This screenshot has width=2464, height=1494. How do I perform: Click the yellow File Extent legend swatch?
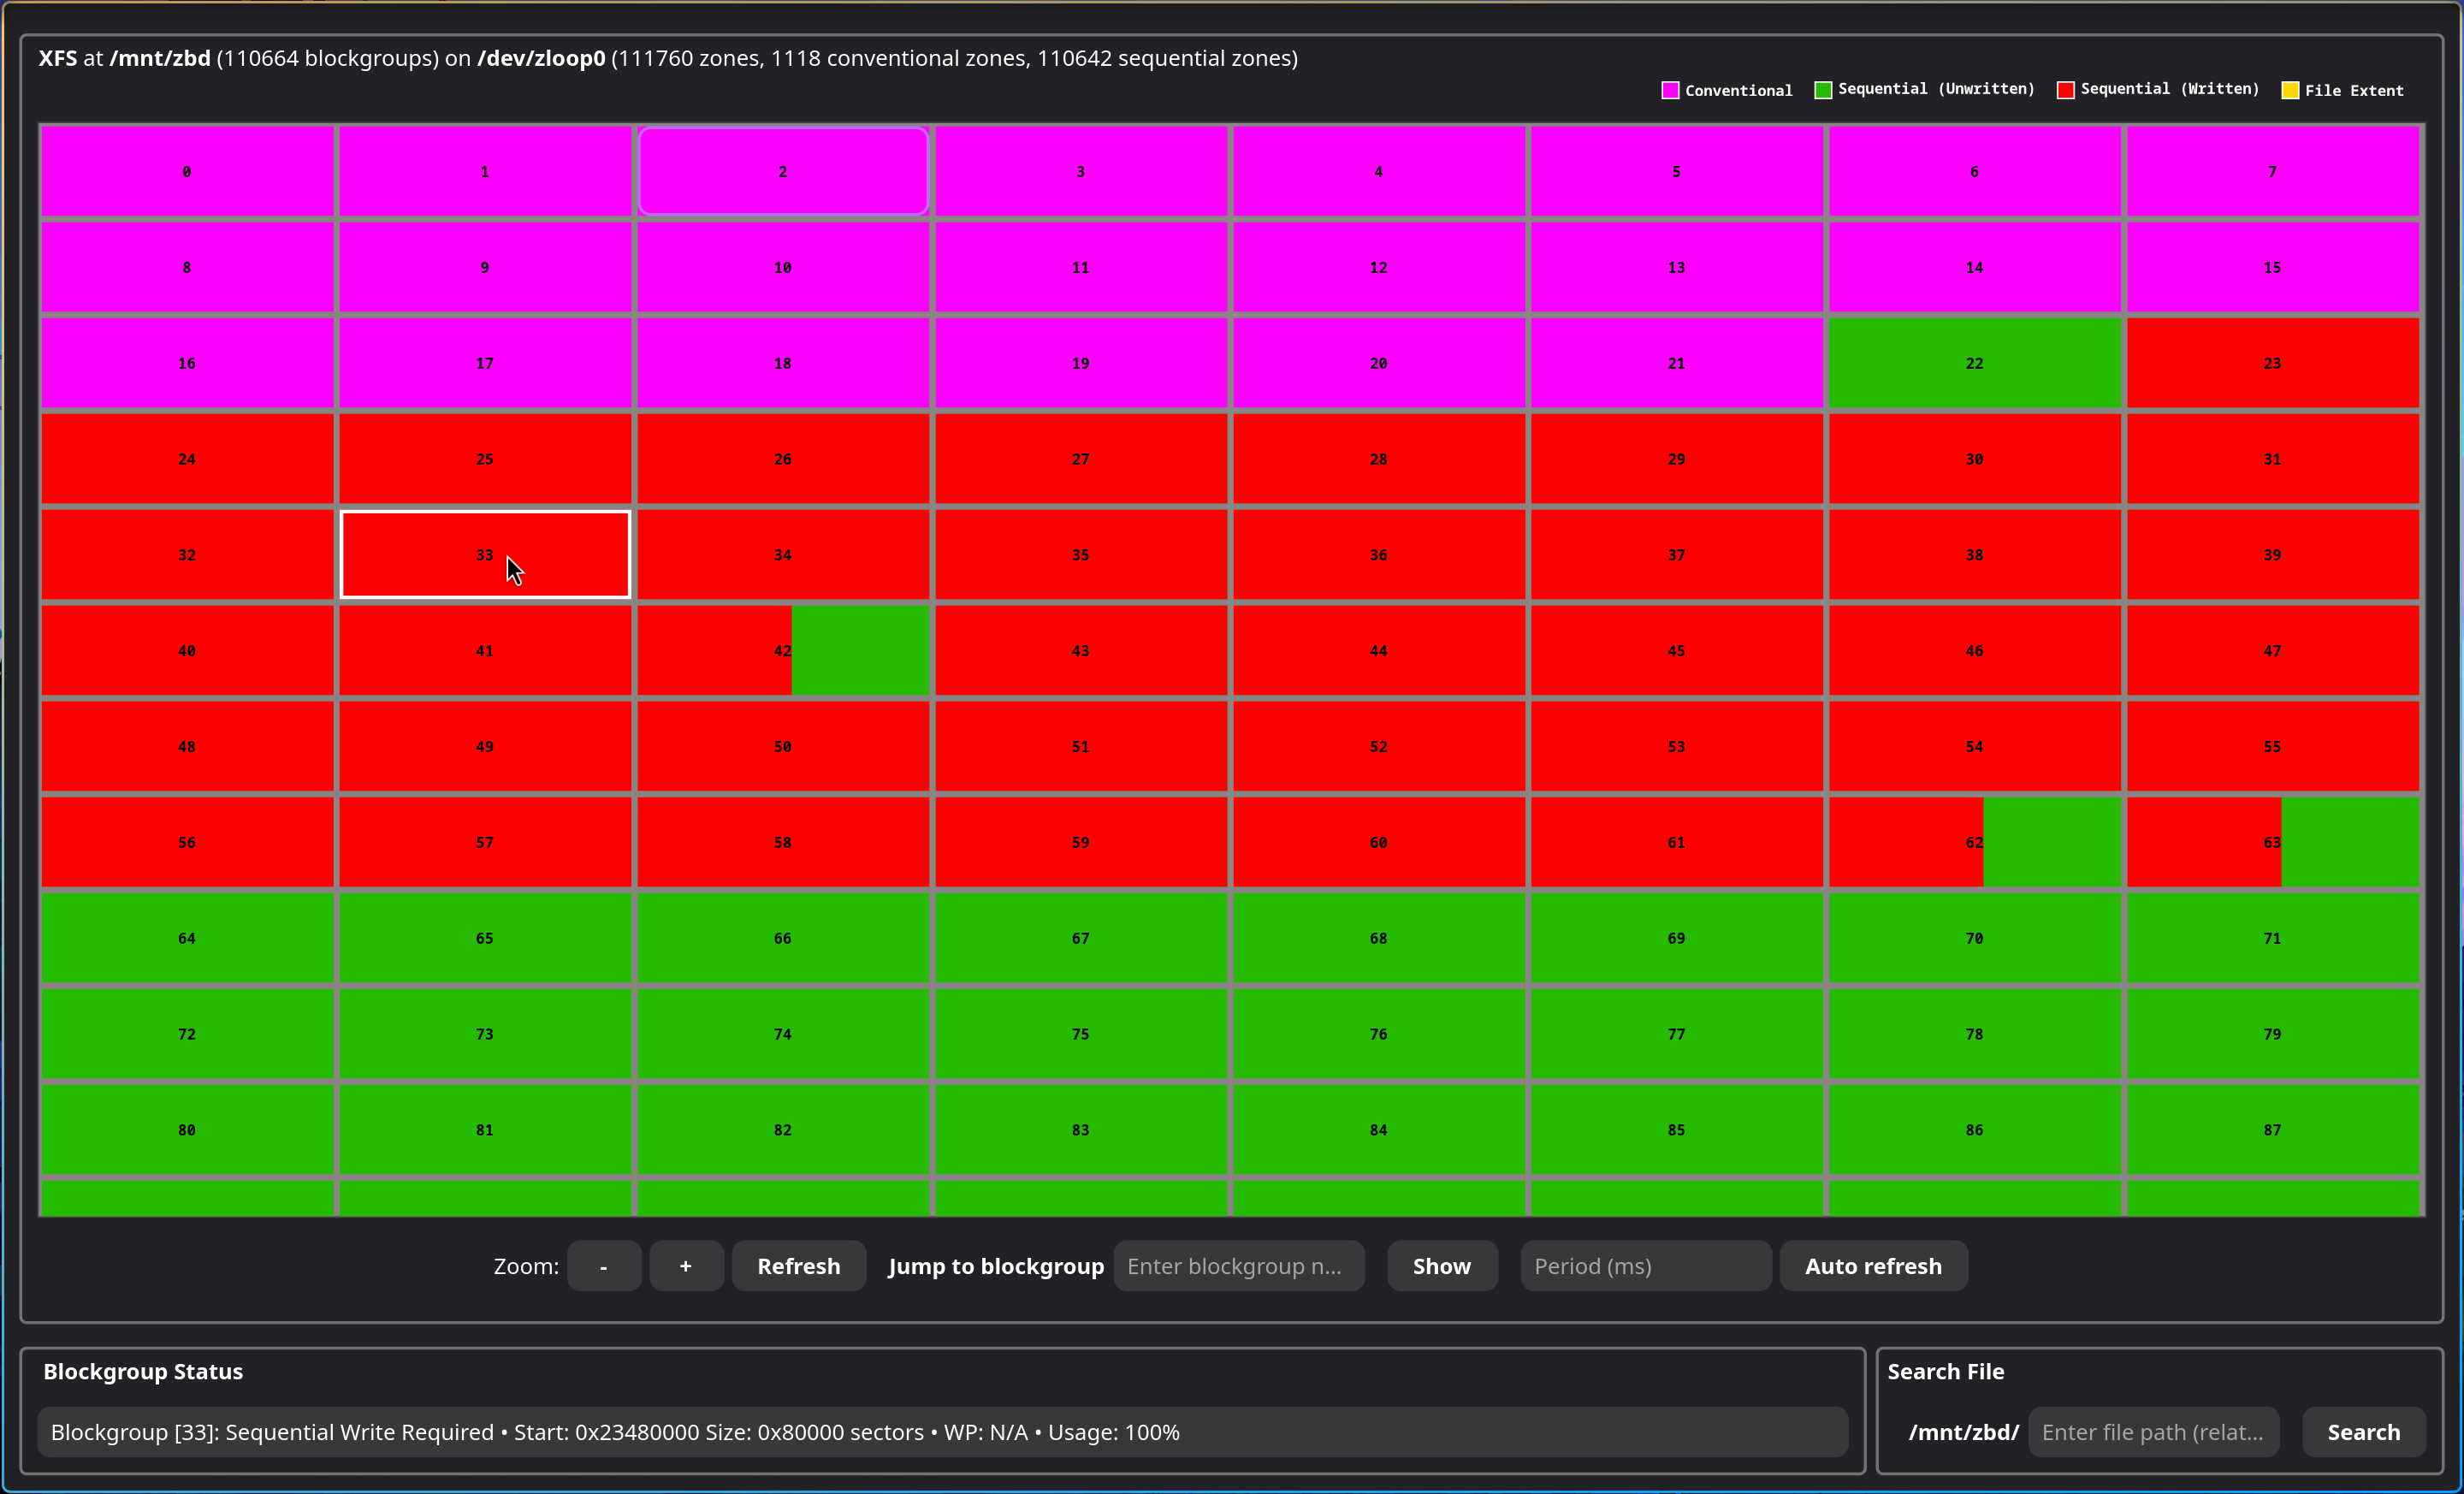(x=2290, y=90)
